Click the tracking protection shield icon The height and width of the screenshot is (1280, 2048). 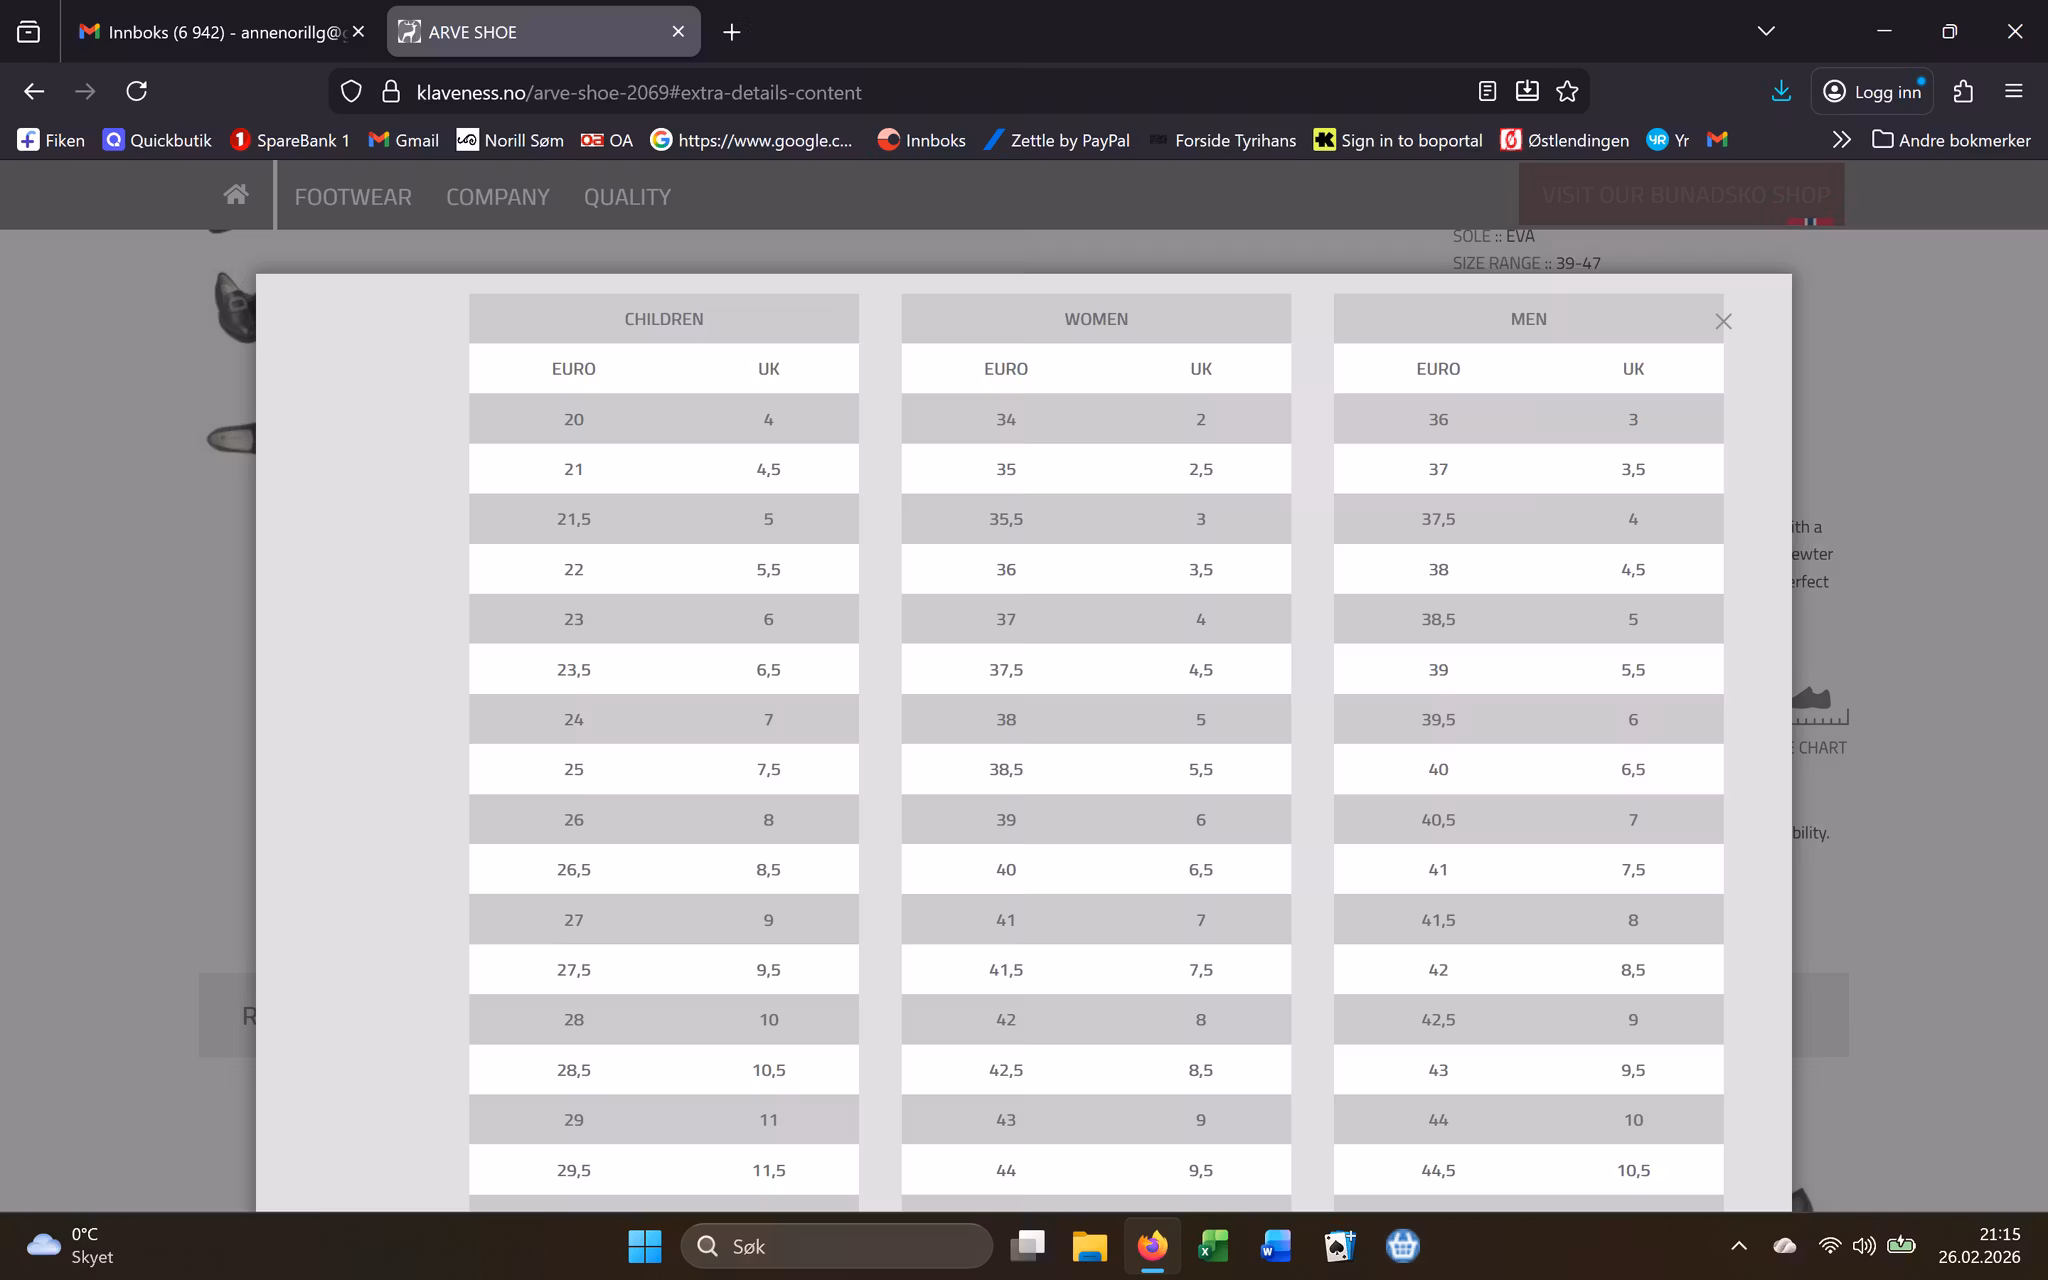coord(351,92)
